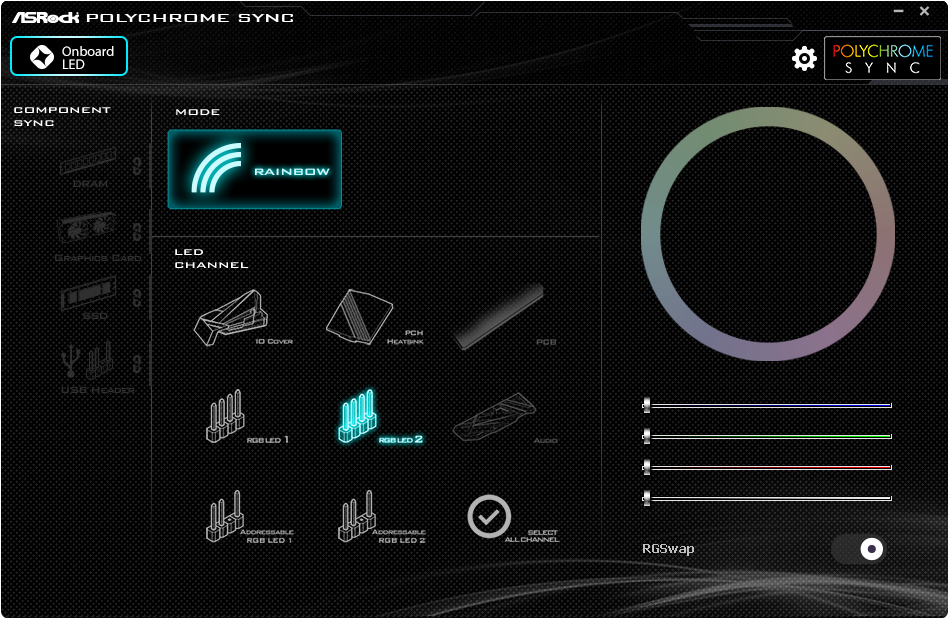
Task: Toggle USB Header sync link icon
Action: [138, 364]
